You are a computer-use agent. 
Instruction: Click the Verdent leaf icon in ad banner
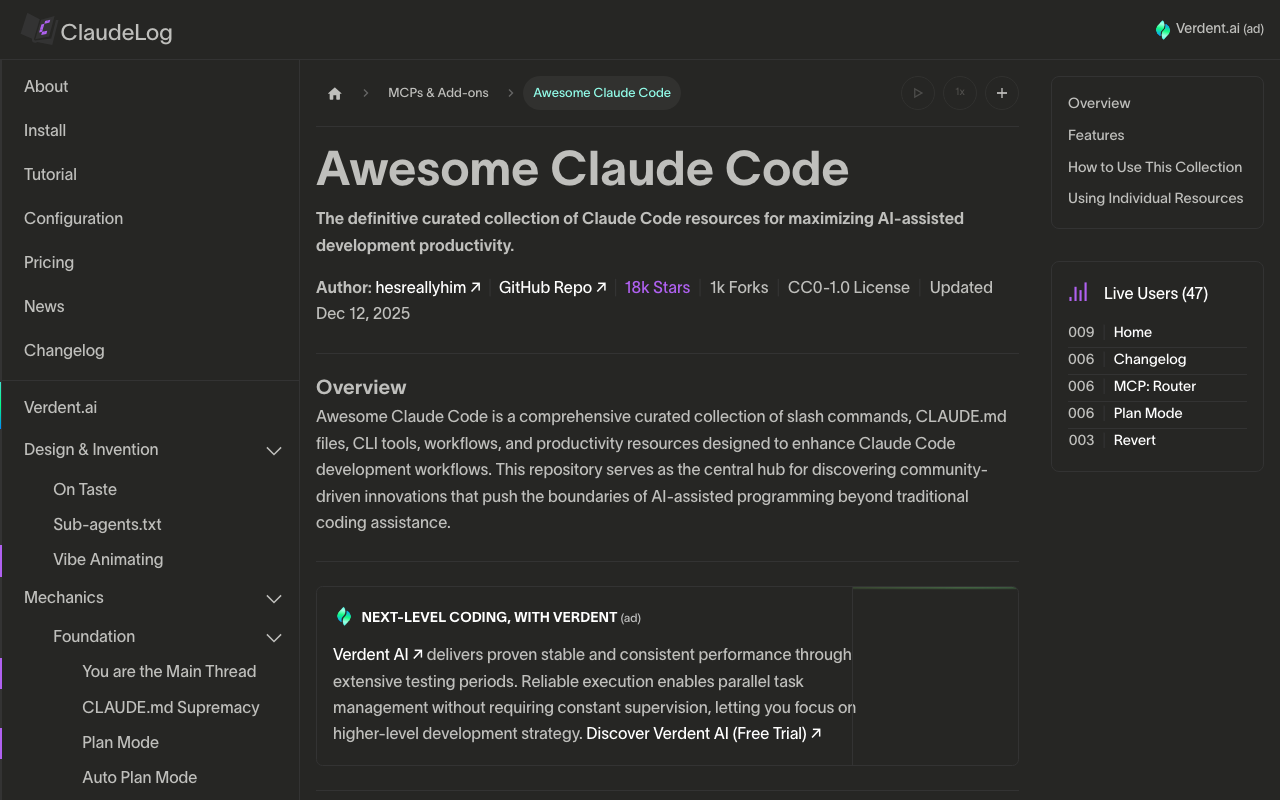pyautogui.click(x=344, y=617)
